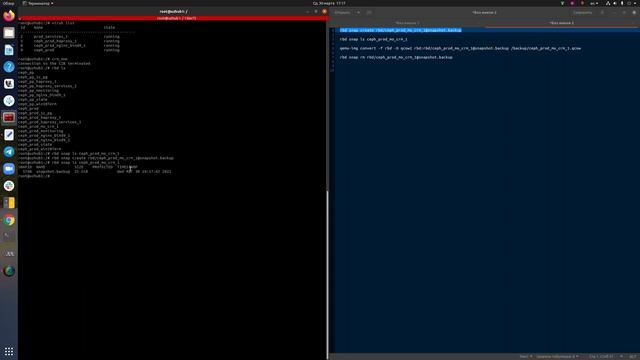The width and height of the screenshot is (640, 360).
Task: Click the 'rbd snap create' line in the editor
Action: (x=400, y=30)
